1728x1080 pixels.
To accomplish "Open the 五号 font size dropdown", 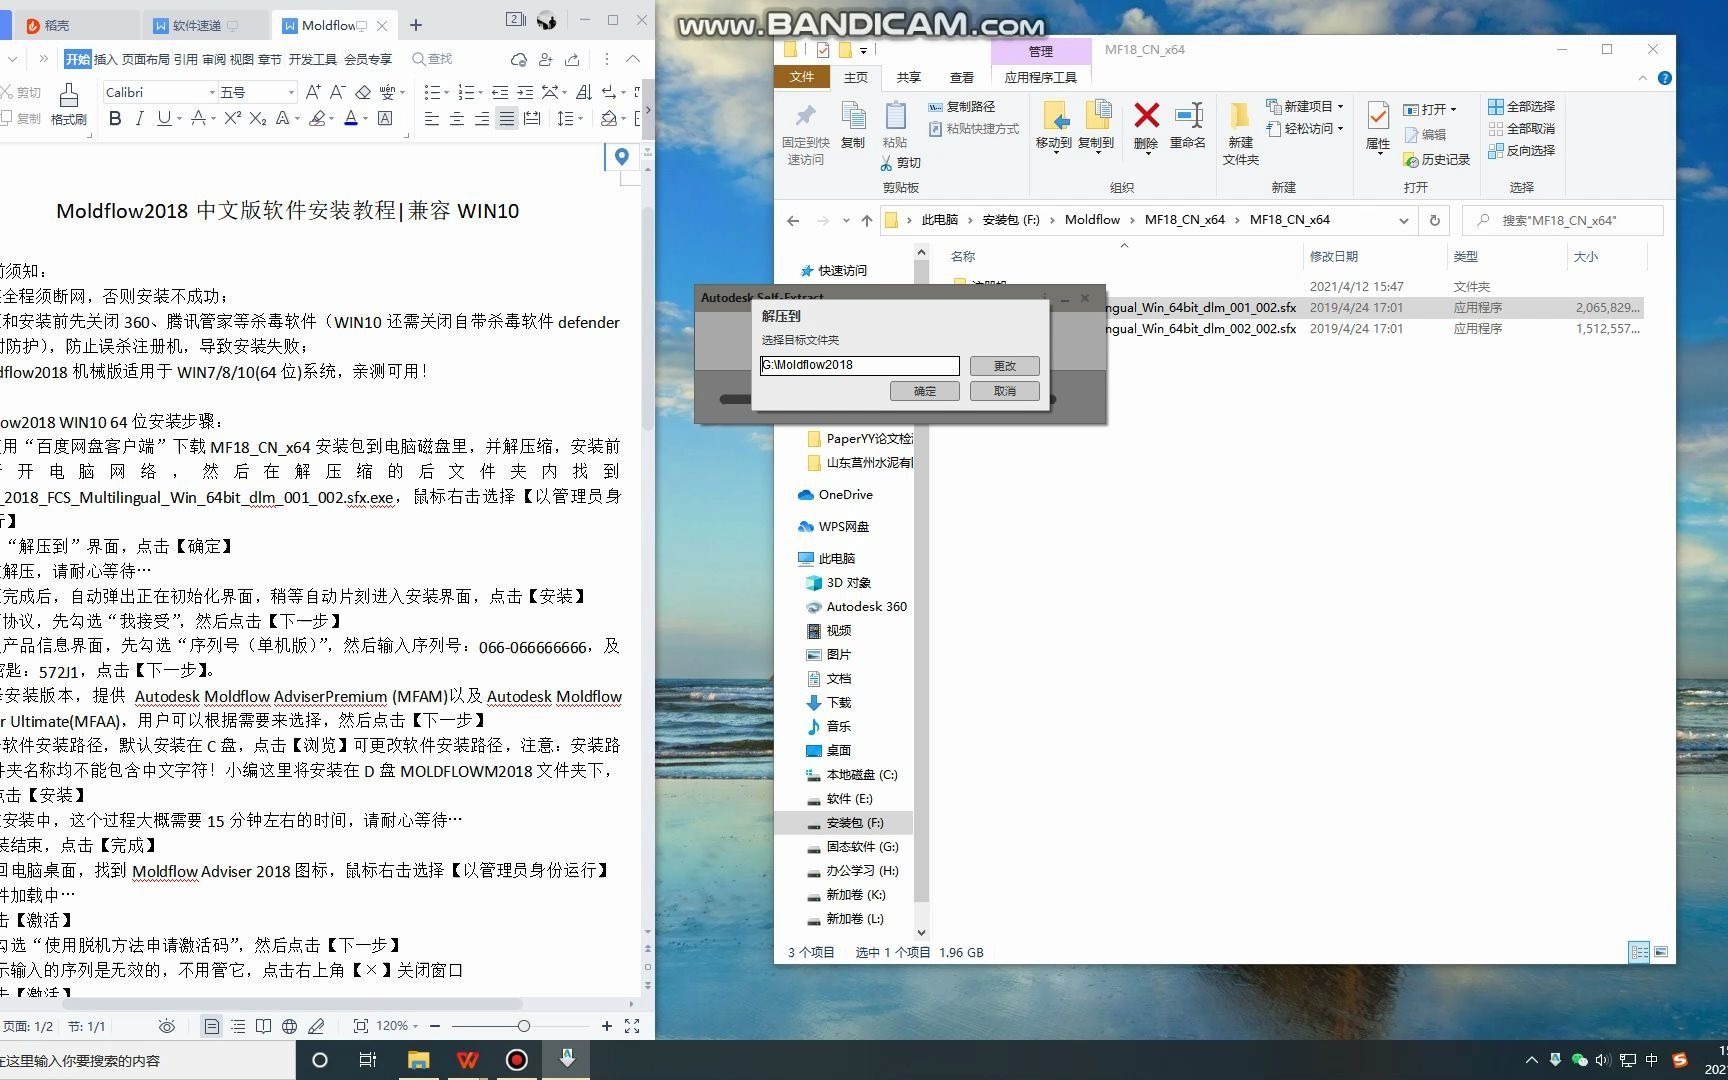I will click(291, 92).
